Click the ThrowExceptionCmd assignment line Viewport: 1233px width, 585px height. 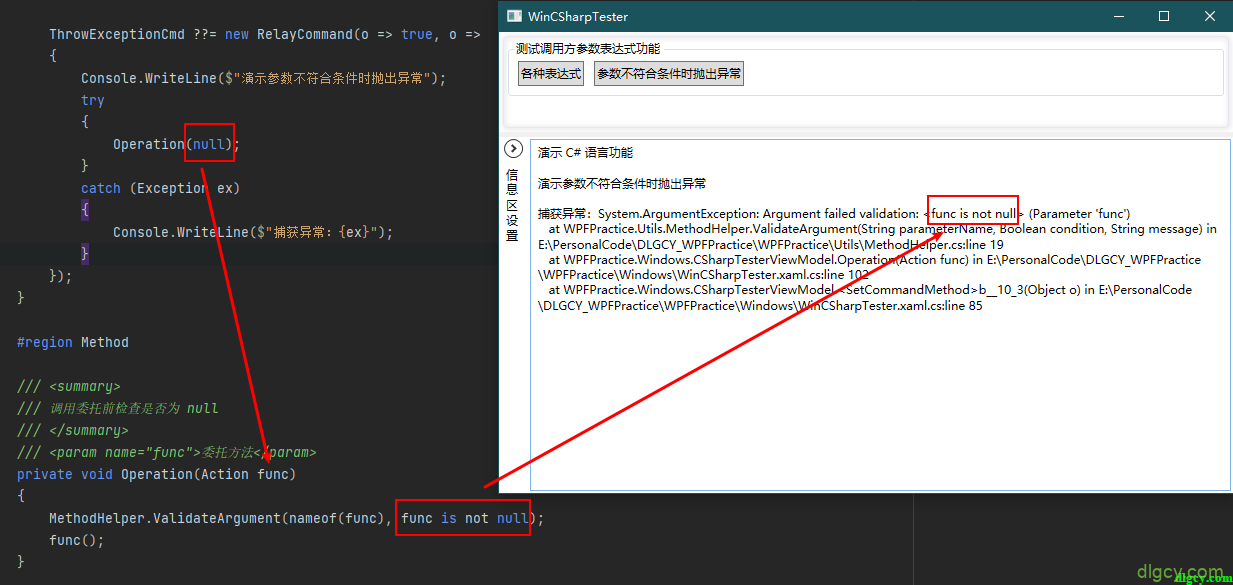(265, 34)
